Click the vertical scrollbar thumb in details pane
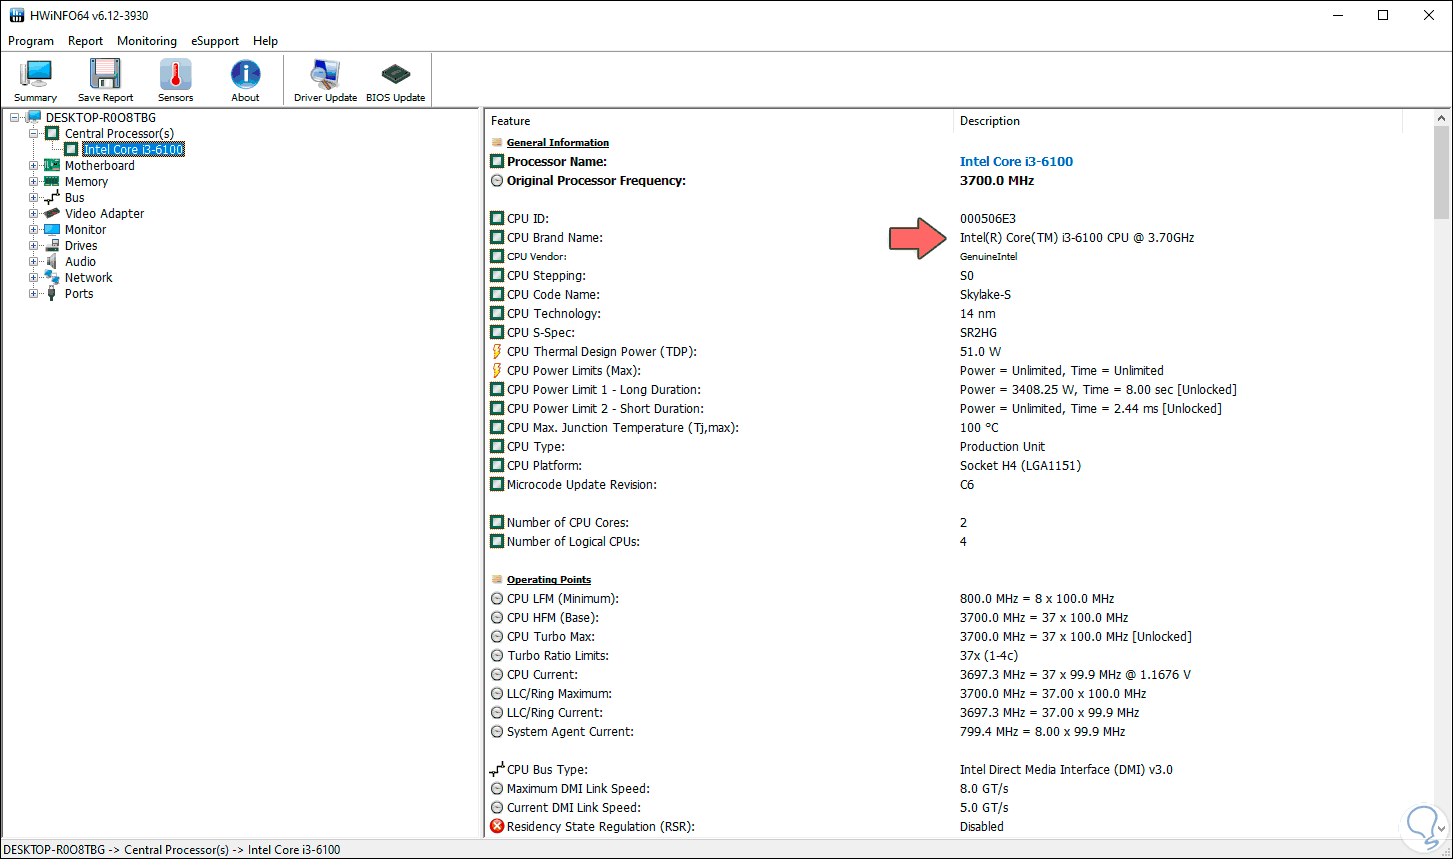Viewport: 1453px width, 859px height. pyautogui.click(x=1441, y=173)
